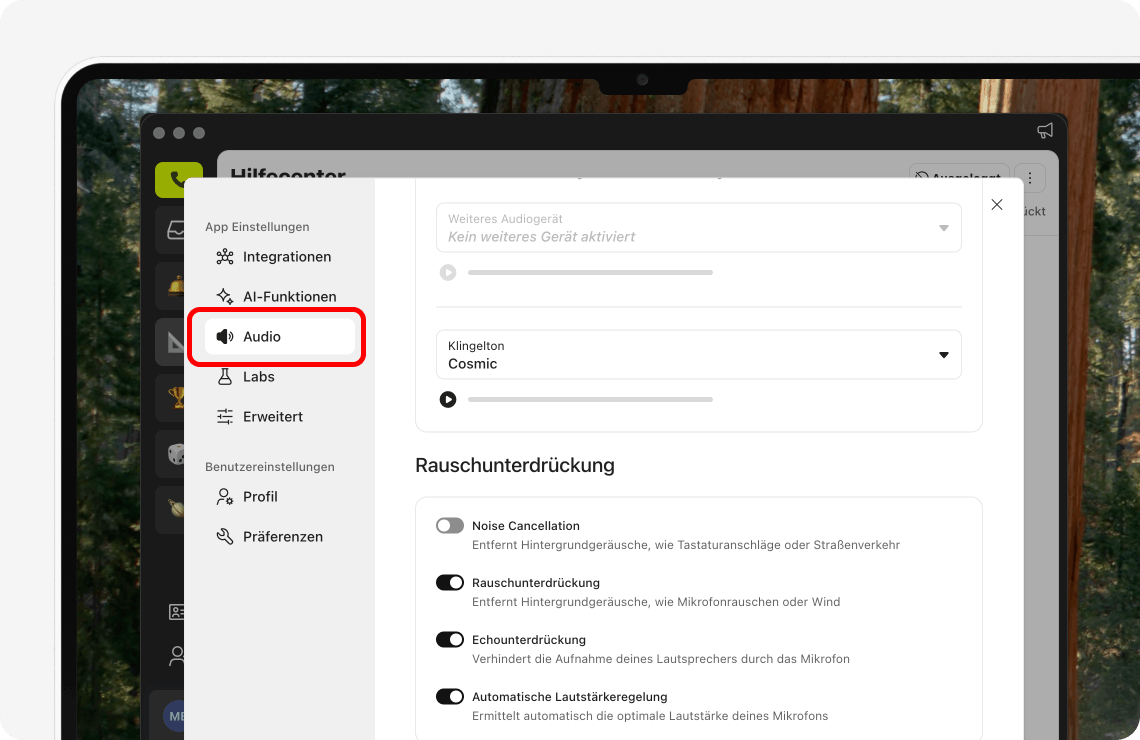
Task: Open the three-dot options menu
Action: 1029,177
